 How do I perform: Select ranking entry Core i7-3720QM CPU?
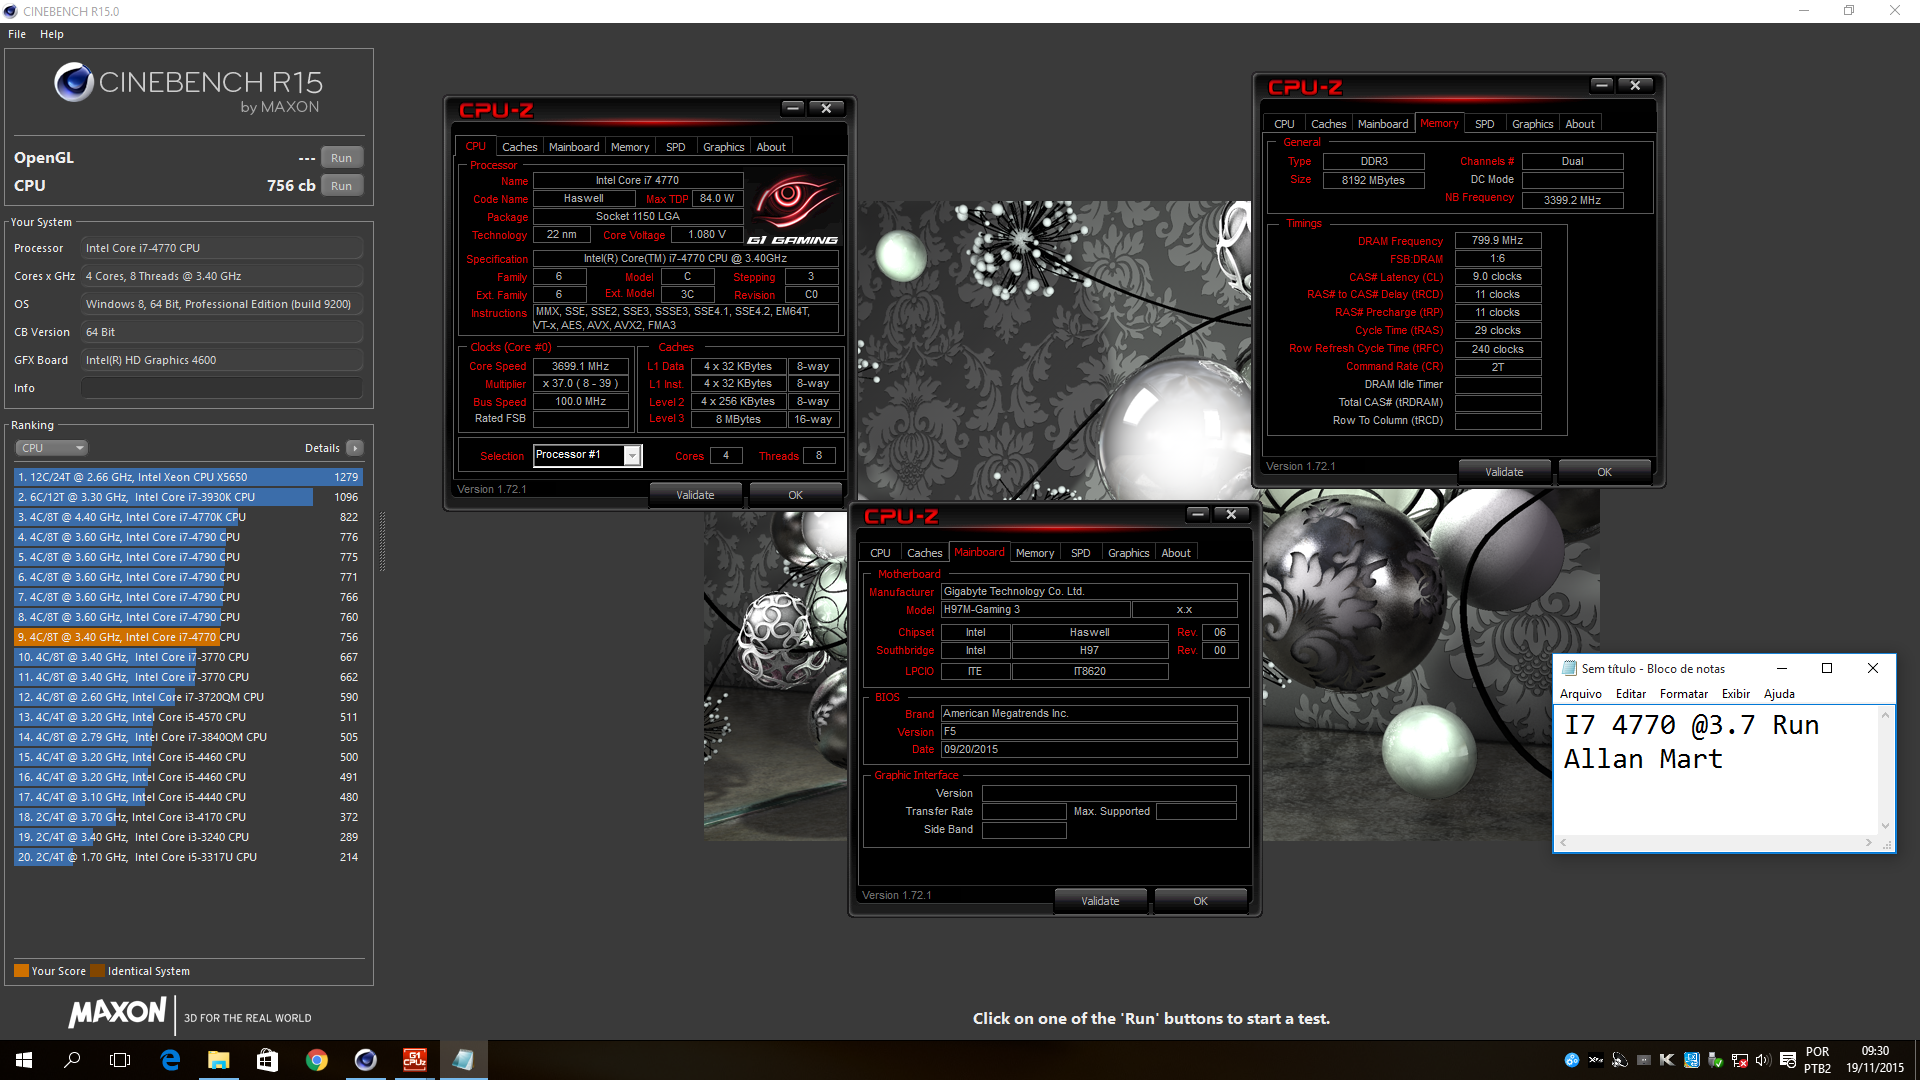[x=188, y=697]
